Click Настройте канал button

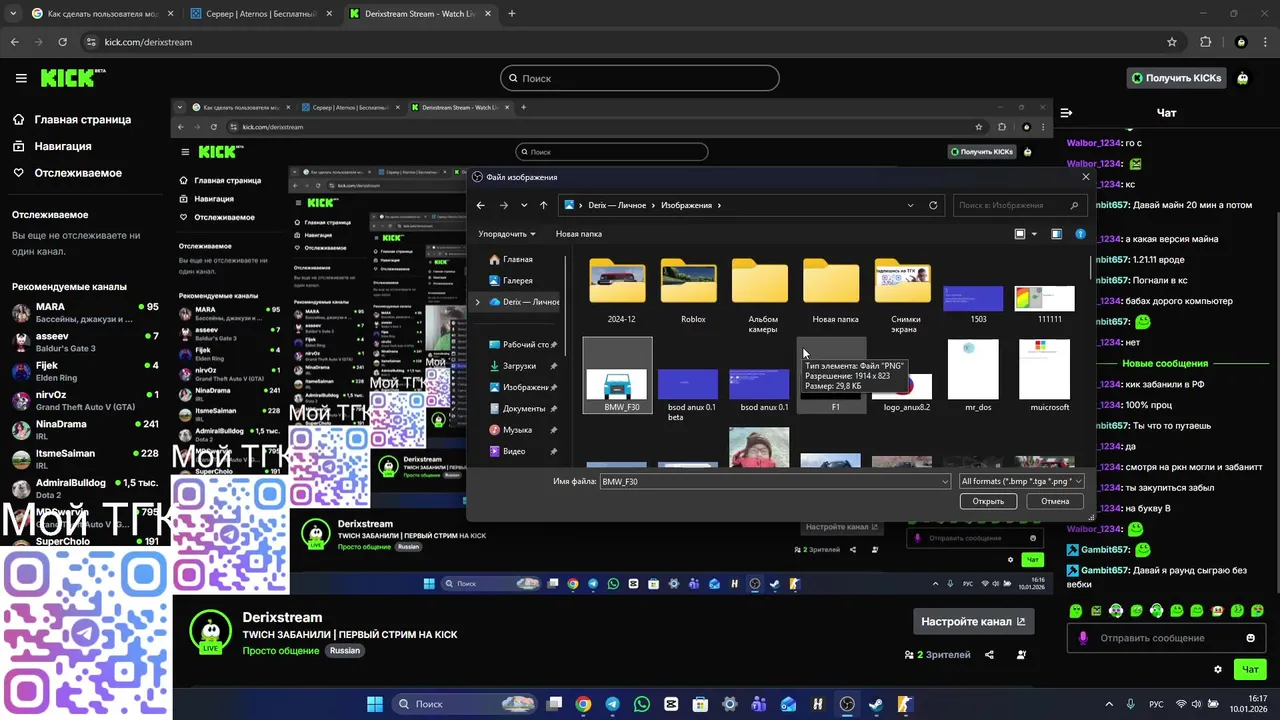pyautogui.click(x=973, y=621)
